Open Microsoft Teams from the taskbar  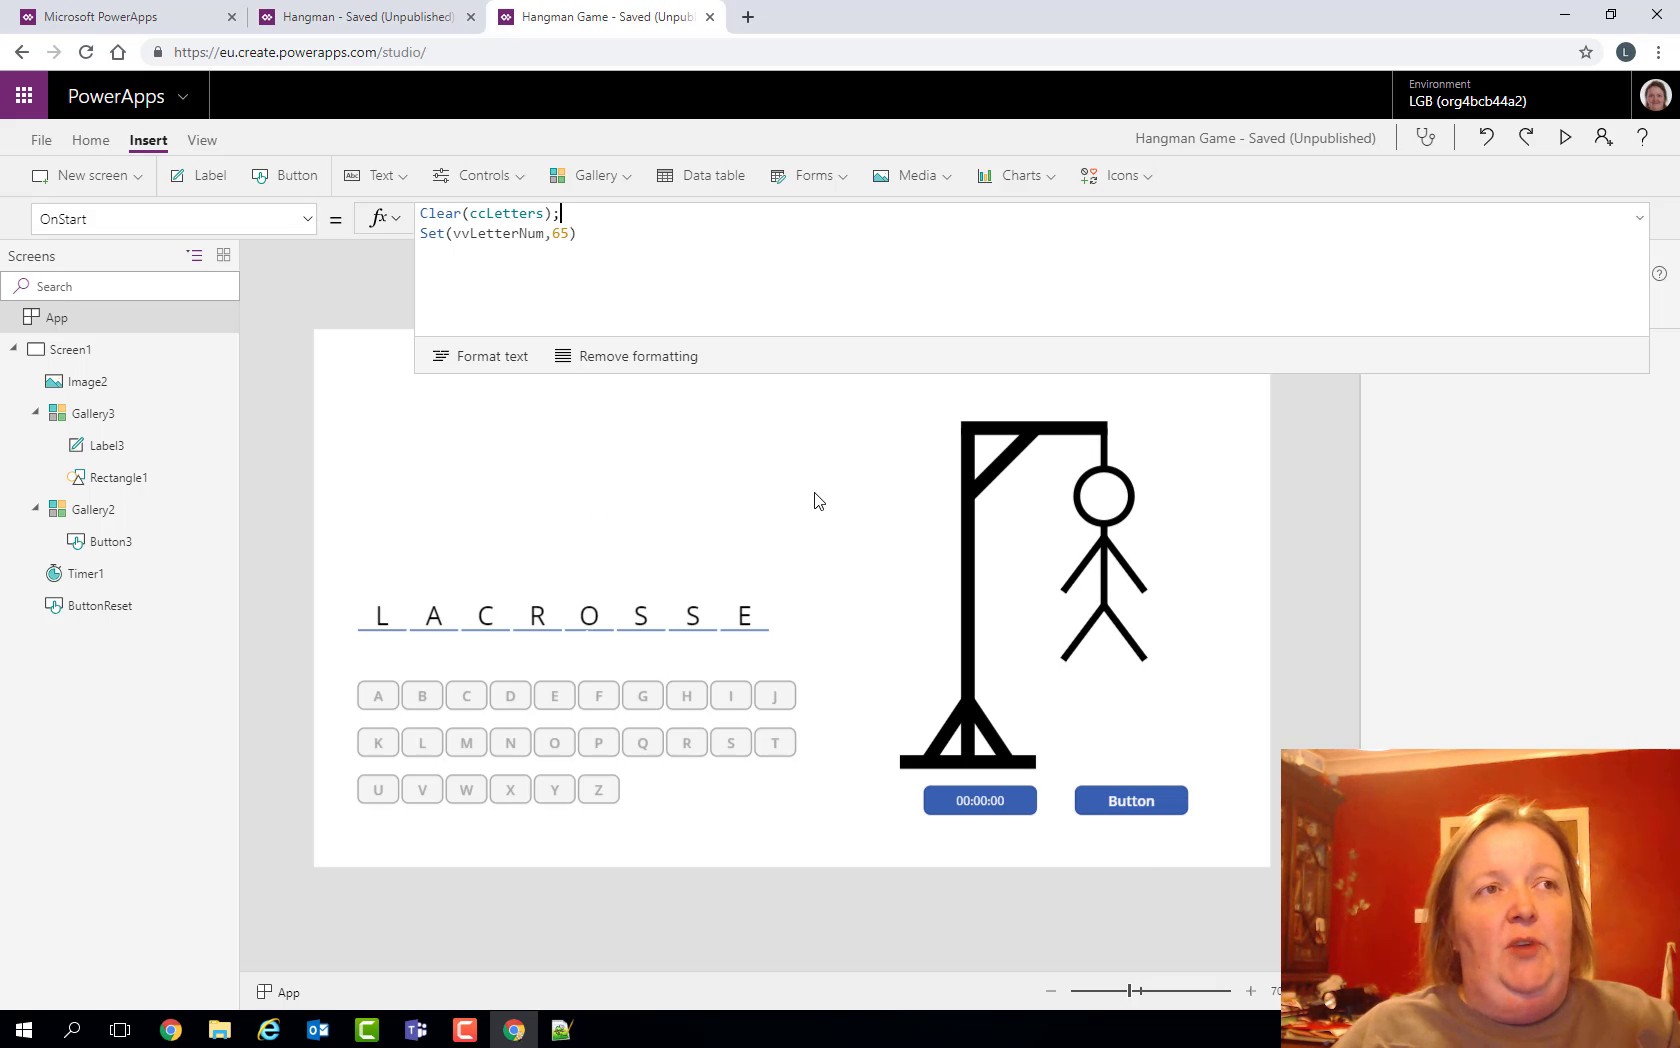pyautogui.click(x=416, y=1030)
